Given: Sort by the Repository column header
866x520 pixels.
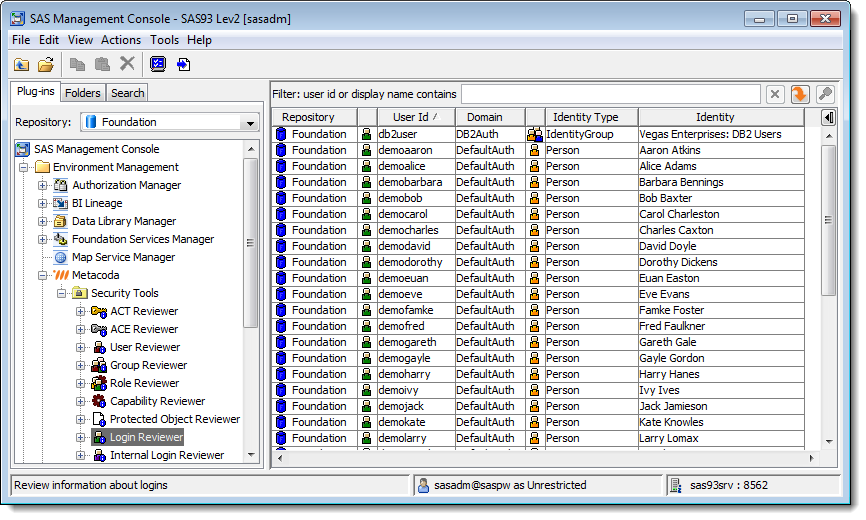Looking at the screenshot, I should point(315,117).
